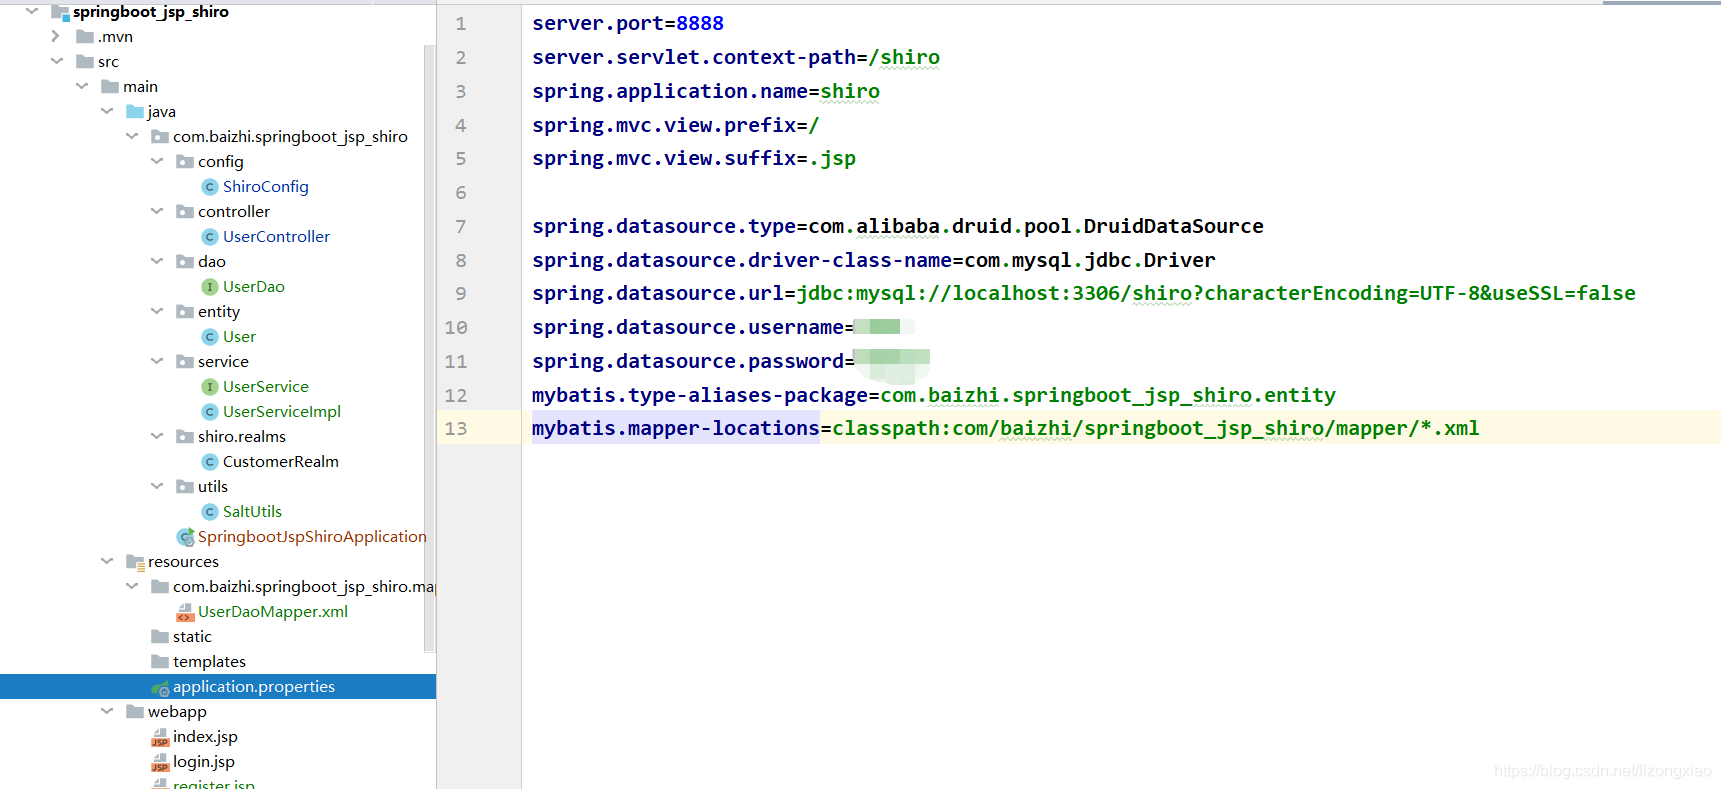Click the SaltUtils class icon
1721x789 pixels.
(x=210, y=512)
